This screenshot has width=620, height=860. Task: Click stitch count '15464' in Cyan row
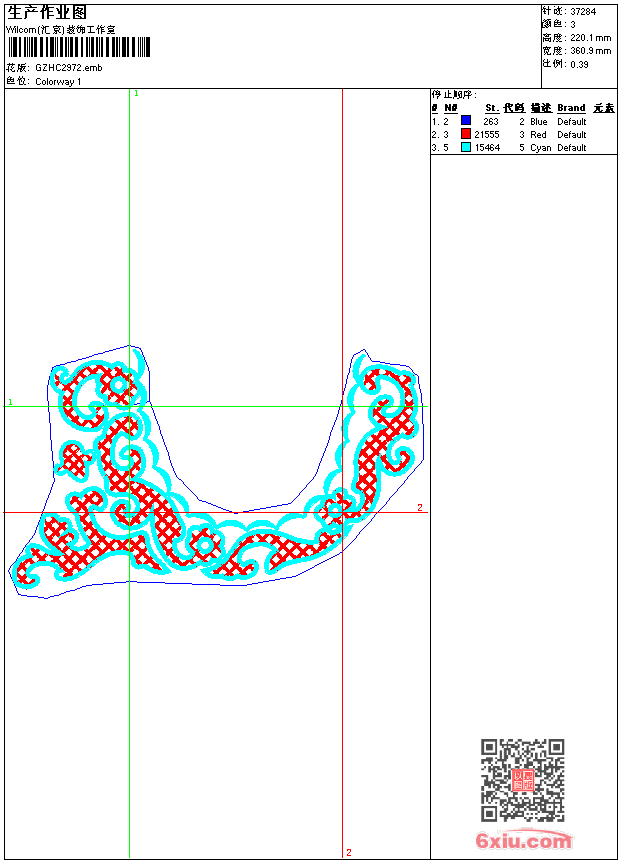pos(487,148)
